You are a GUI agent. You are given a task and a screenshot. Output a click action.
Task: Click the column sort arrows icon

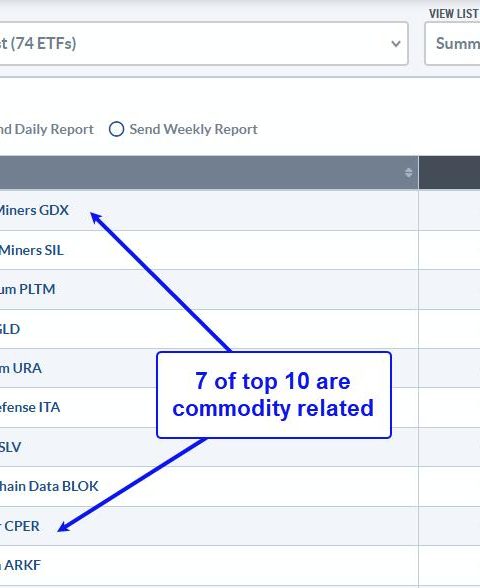click(408, 172)
